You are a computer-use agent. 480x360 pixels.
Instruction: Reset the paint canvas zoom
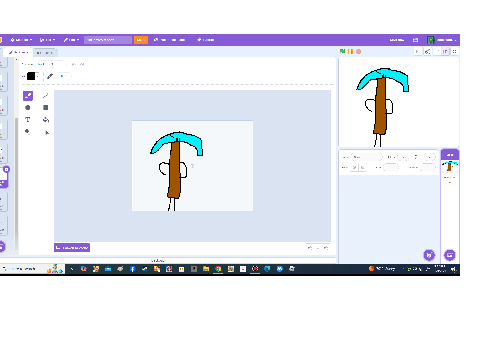pyautogui.click(x=318, y=248)
